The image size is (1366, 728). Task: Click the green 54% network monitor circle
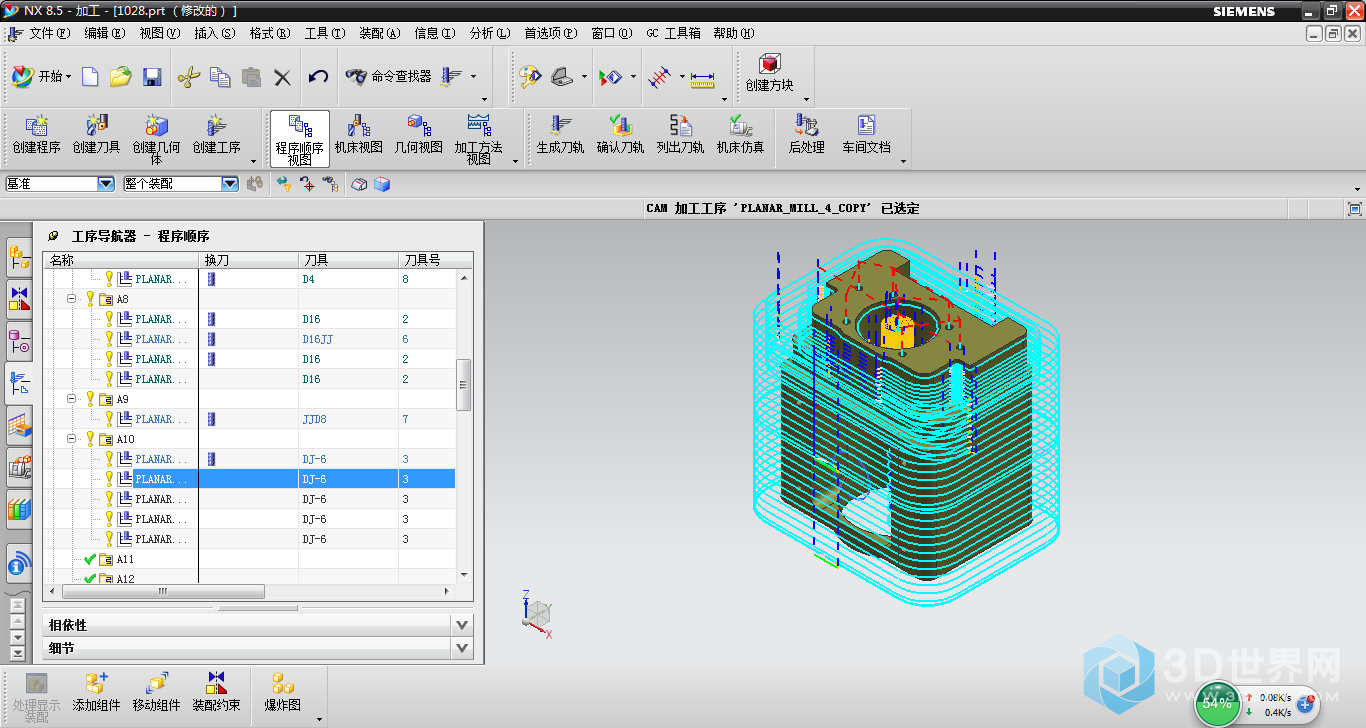tap(1217, 704)
